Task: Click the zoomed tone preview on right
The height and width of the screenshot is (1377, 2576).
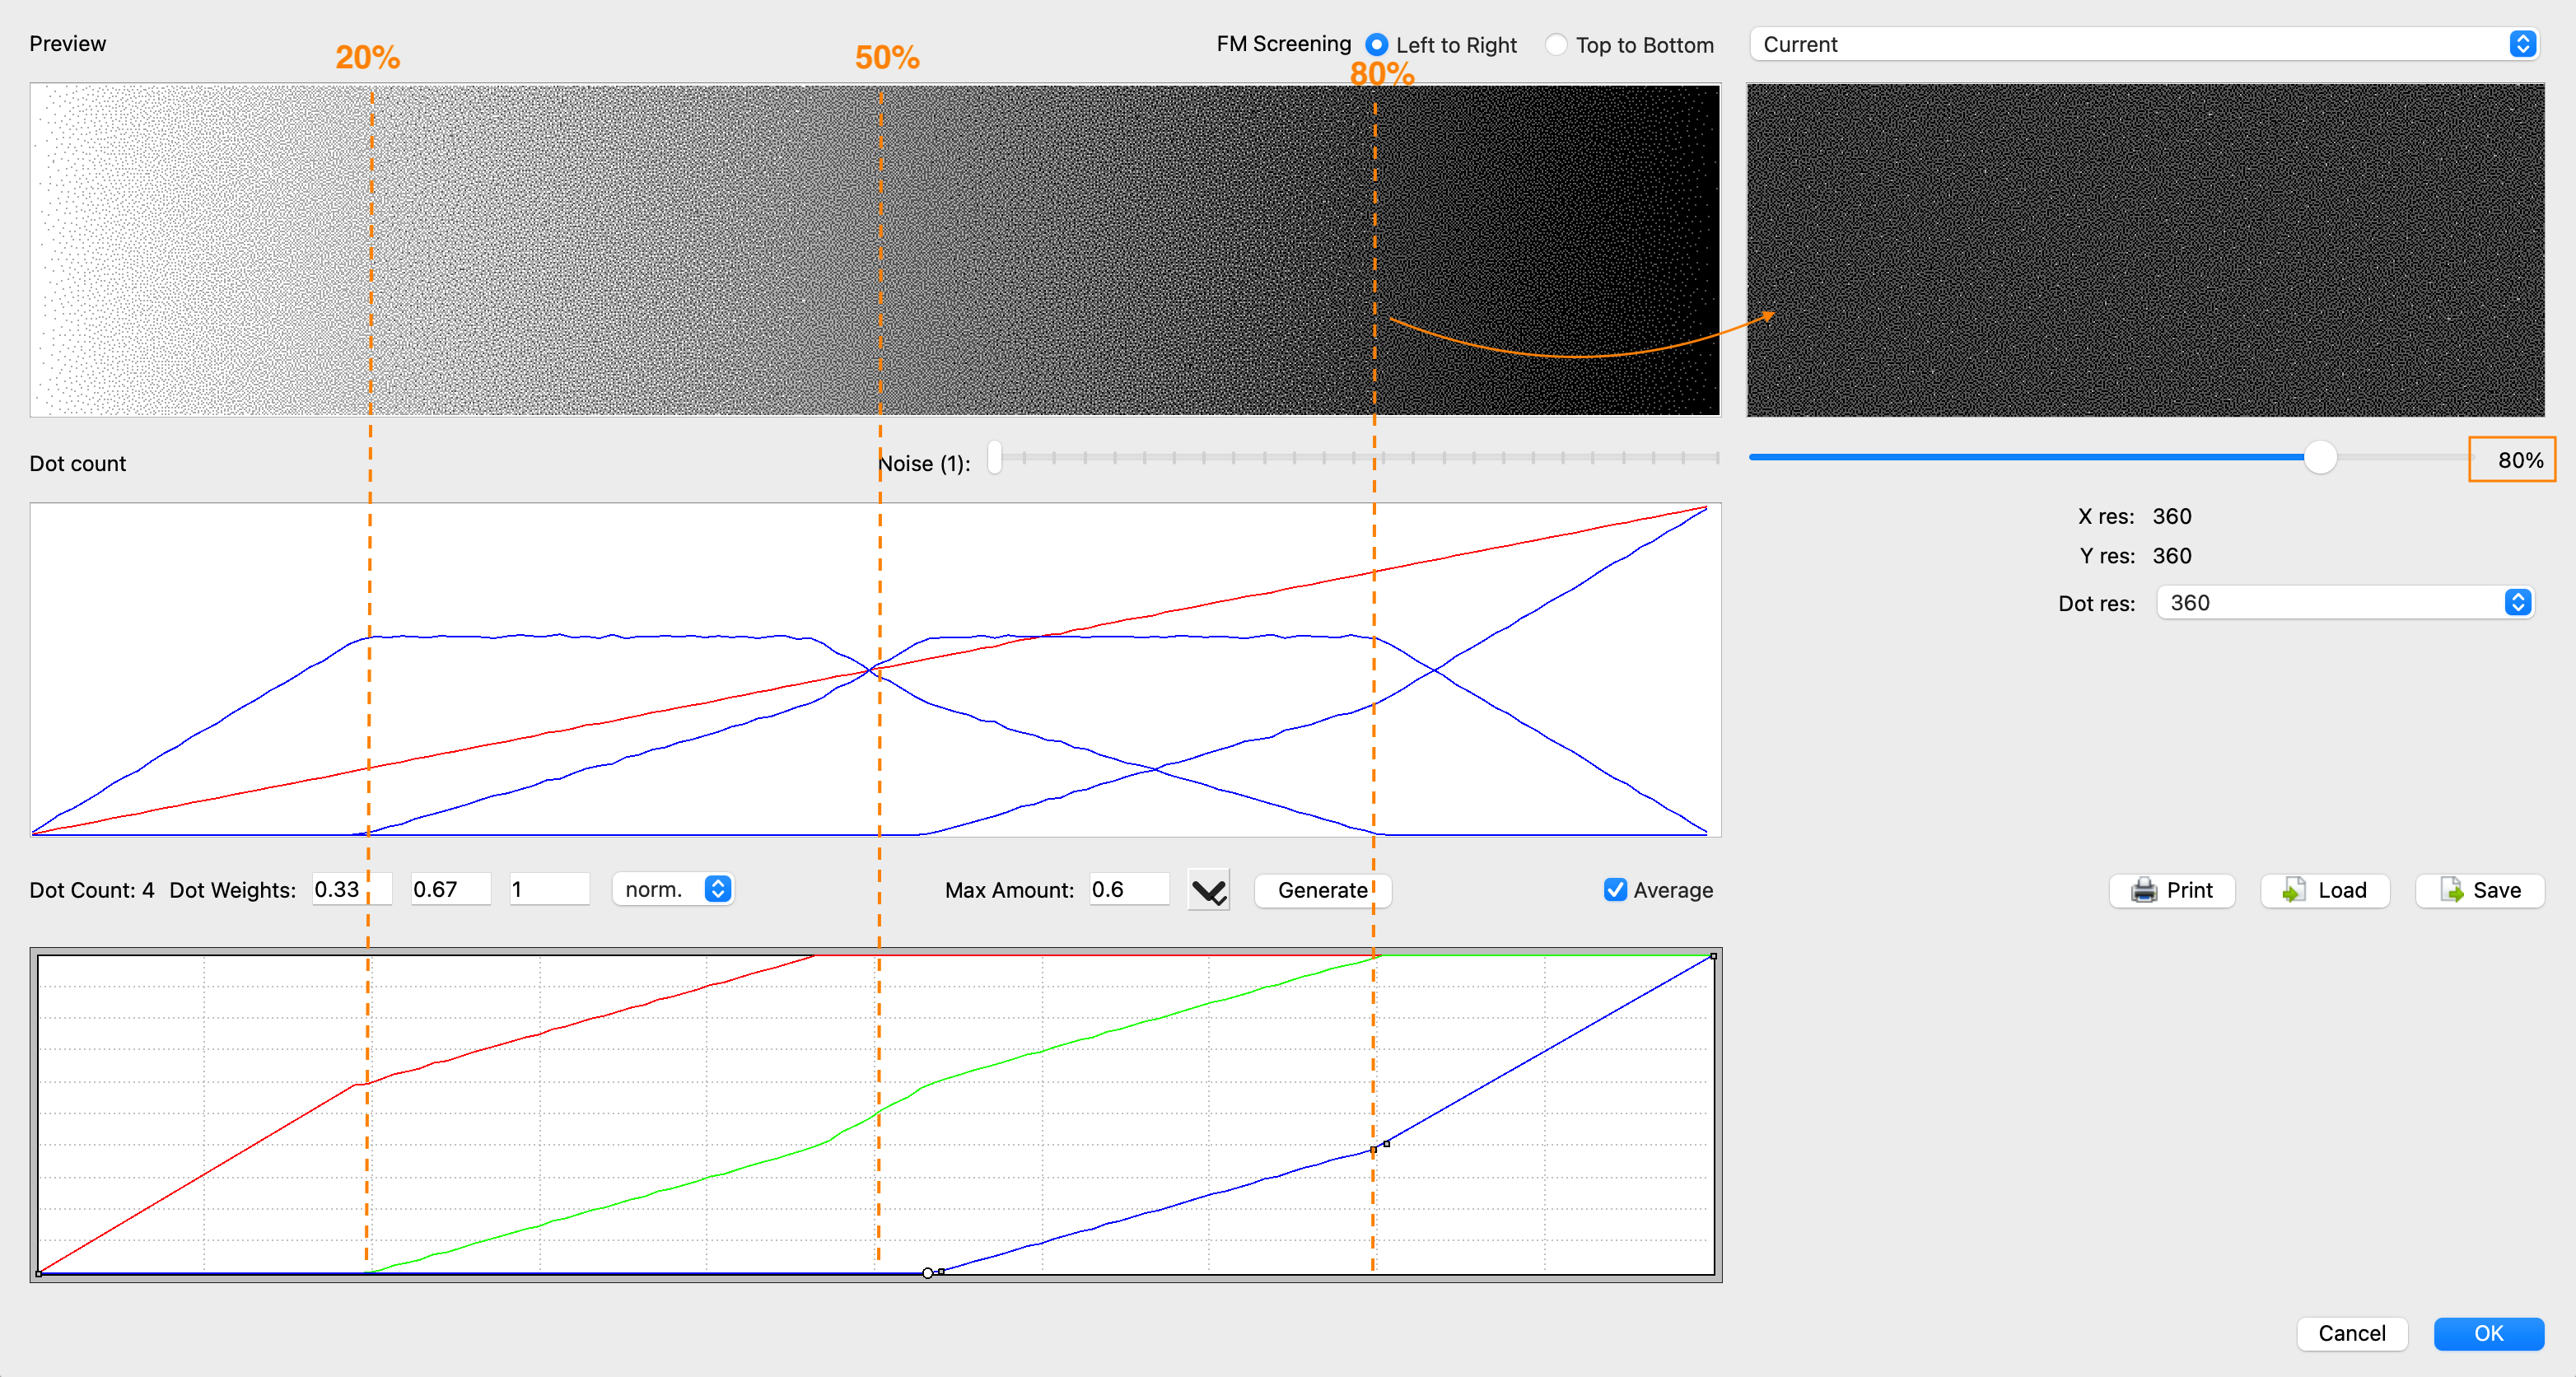Action: (2145, 250)
